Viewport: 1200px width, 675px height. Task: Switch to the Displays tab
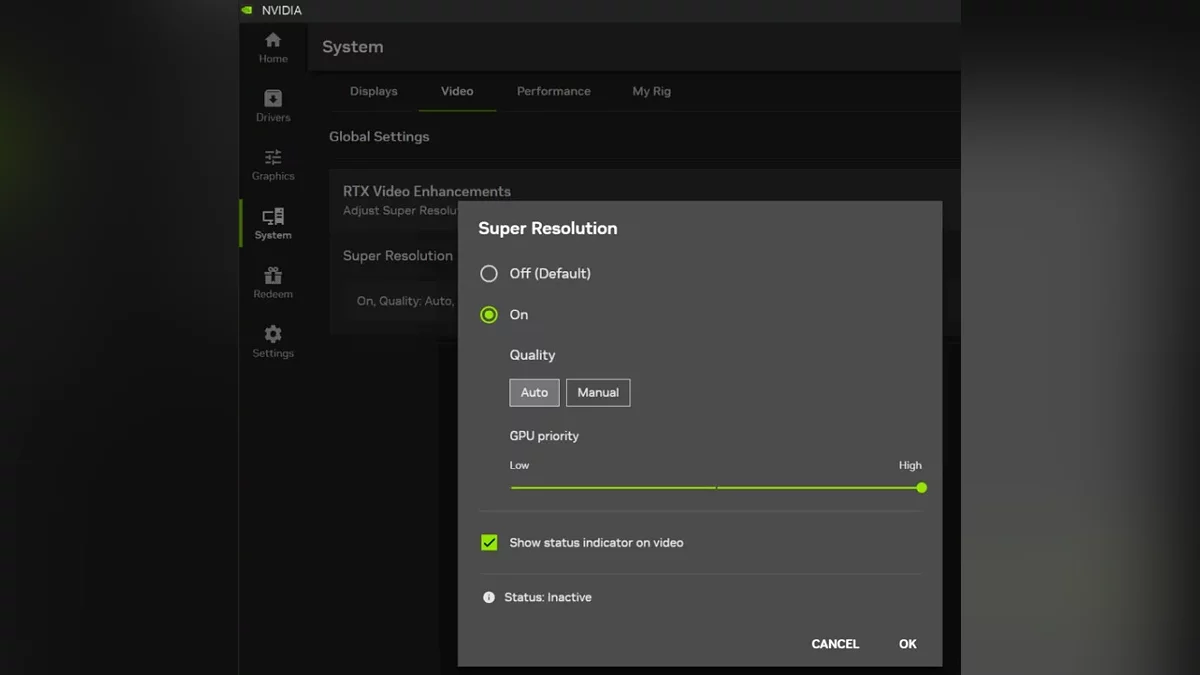click(373, 91)
